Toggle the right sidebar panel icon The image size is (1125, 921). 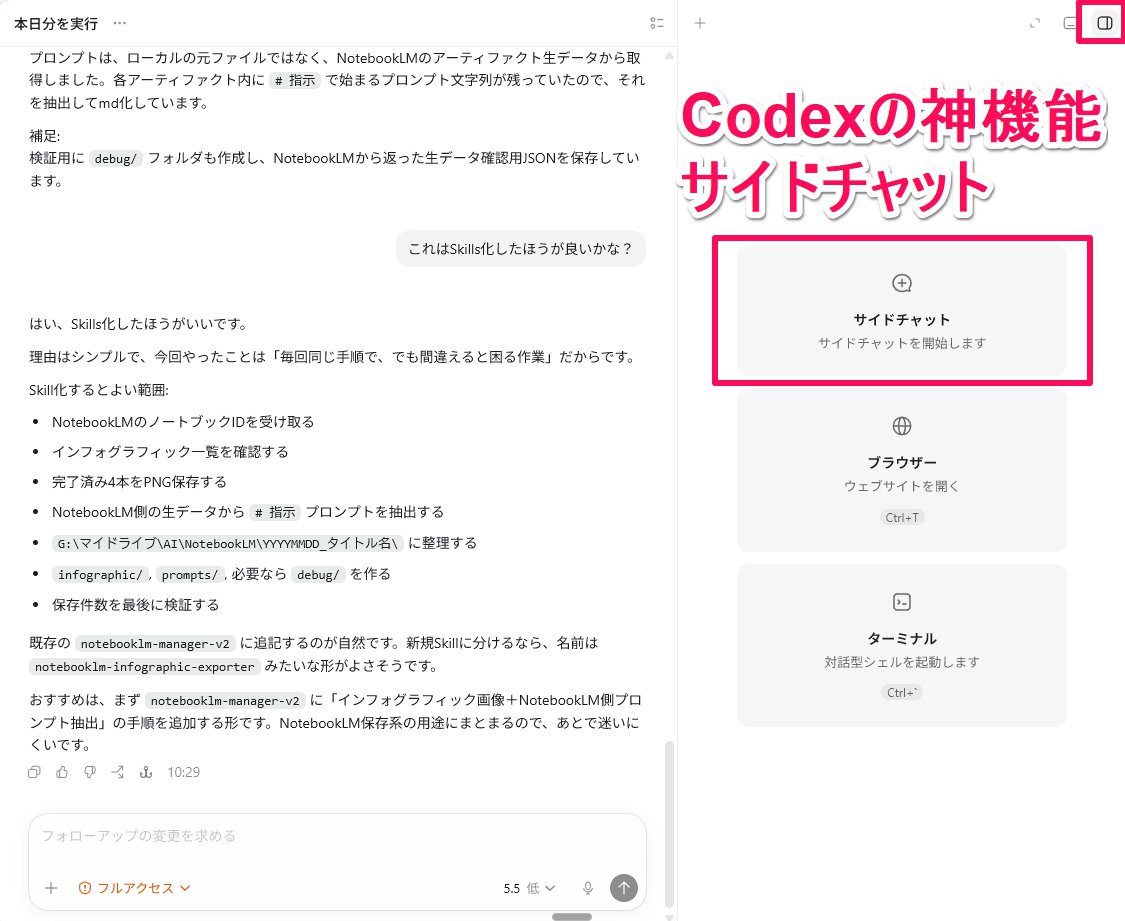pyautogui.click(x=1105, y=24)
